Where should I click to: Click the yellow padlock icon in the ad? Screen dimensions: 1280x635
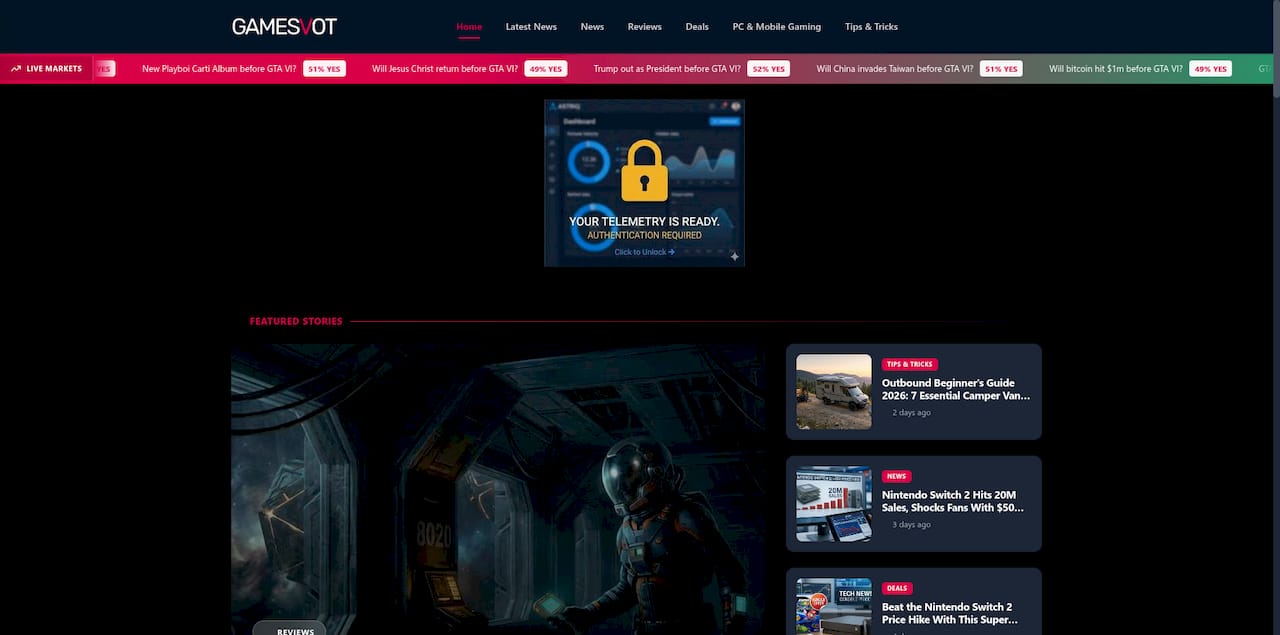coord(644,171)
